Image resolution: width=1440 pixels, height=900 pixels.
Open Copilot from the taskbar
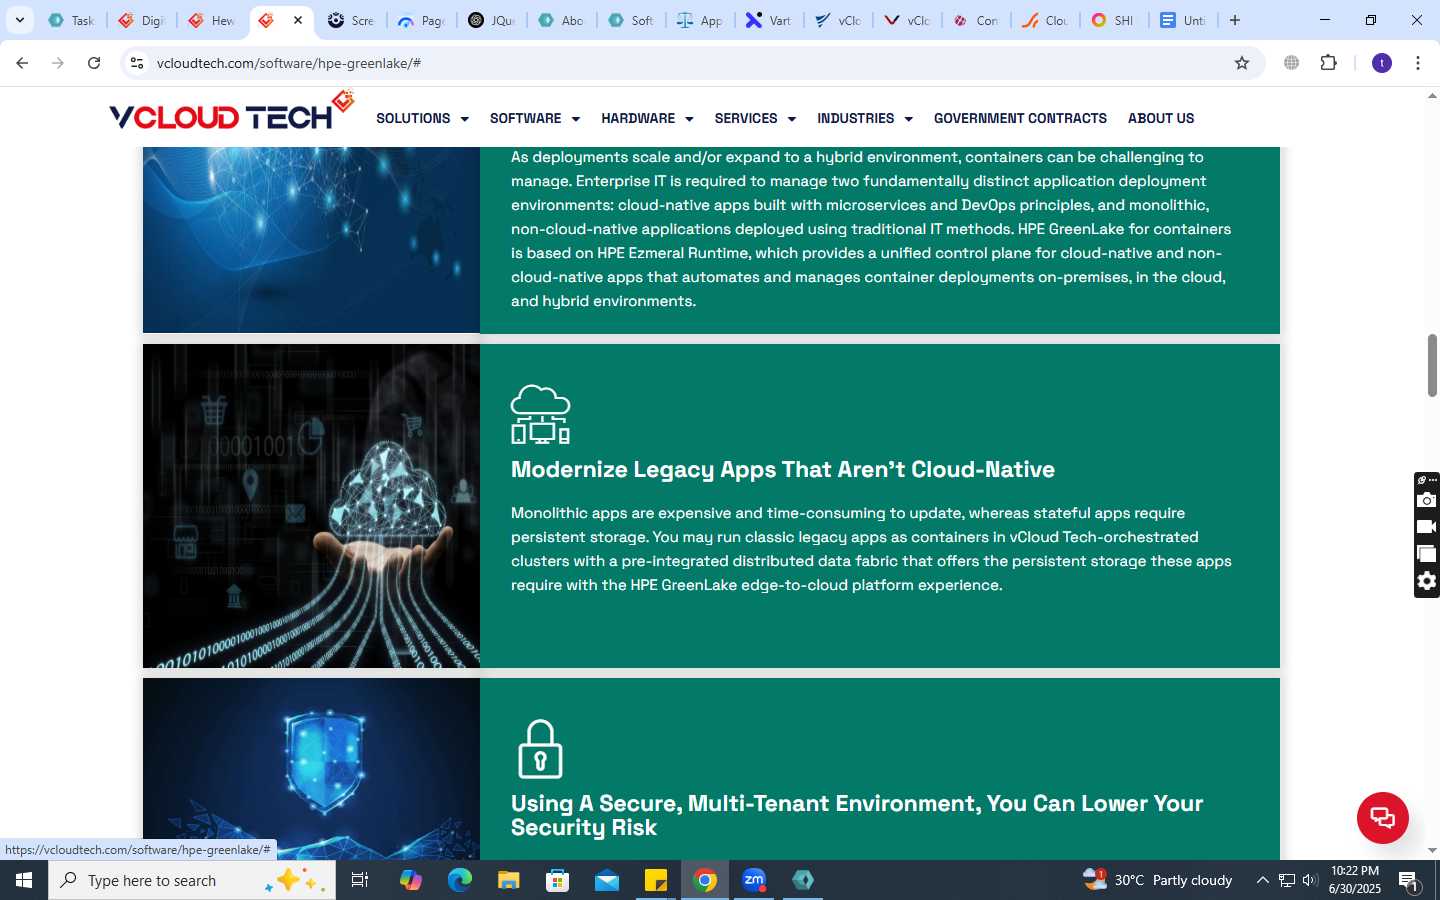pos(411,880)
